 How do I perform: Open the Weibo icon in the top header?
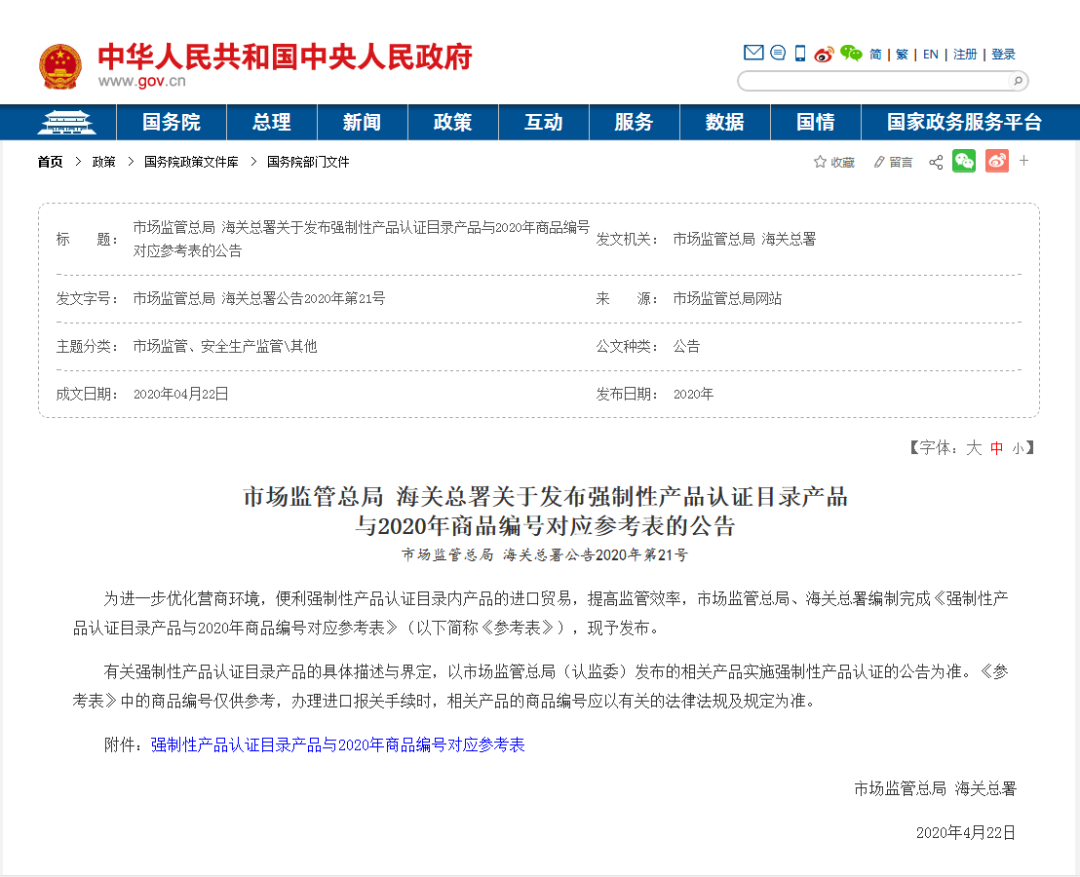tap(825, 54)
